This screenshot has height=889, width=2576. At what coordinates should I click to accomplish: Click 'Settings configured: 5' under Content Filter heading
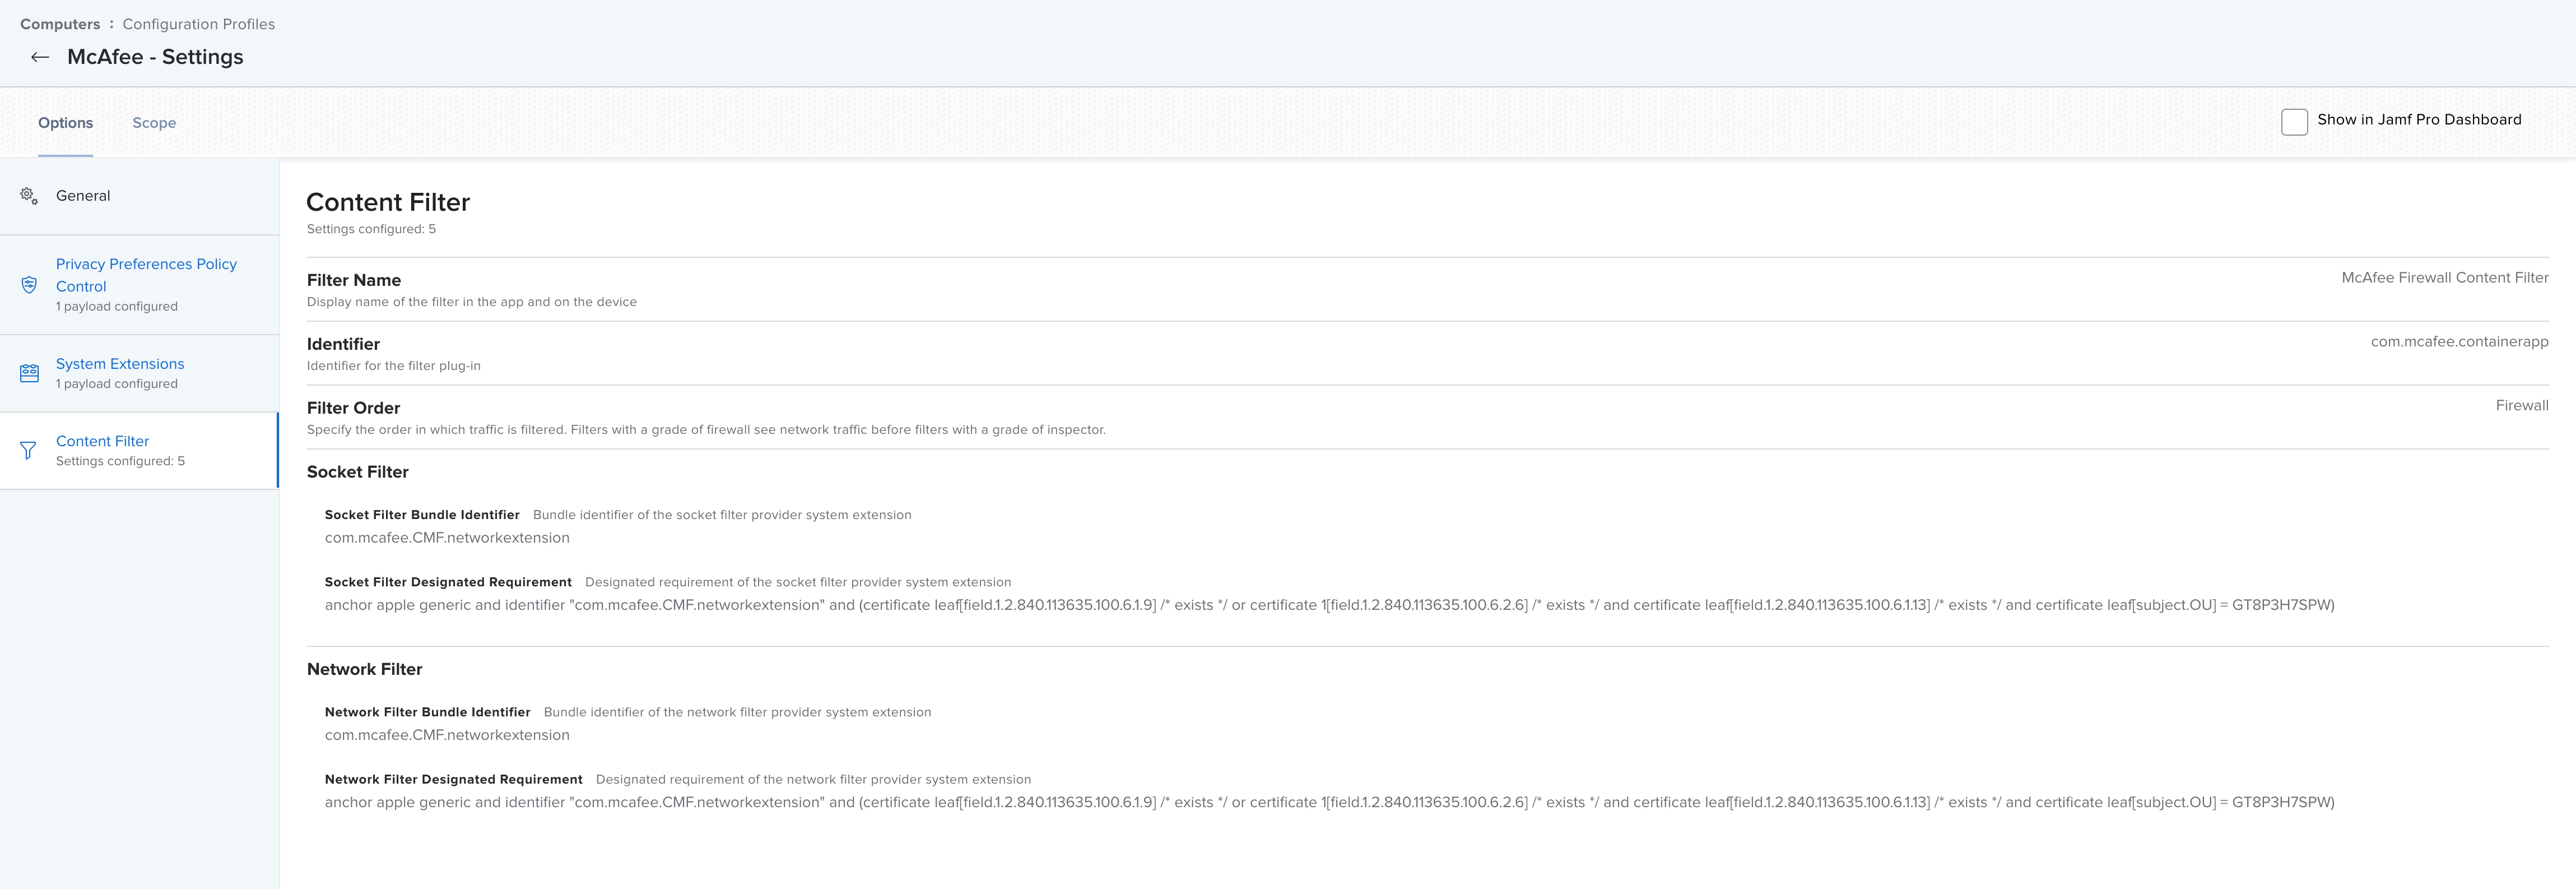coord(371,229)
